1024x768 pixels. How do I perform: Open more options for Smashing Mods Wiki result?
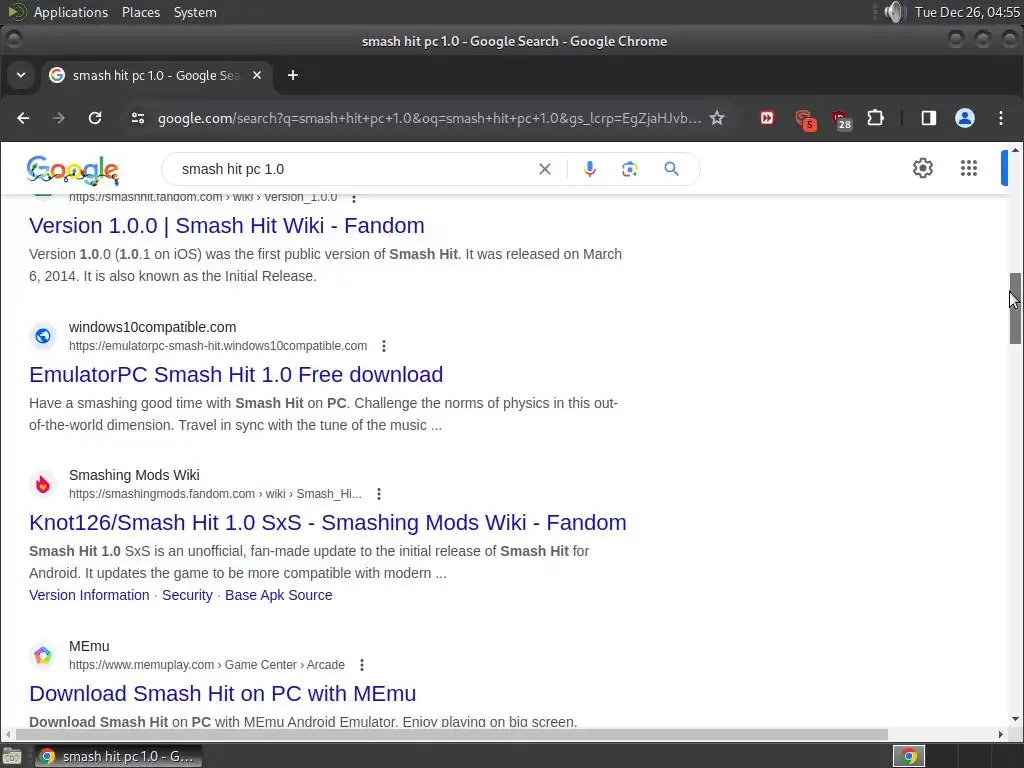(x=379, y=494)
